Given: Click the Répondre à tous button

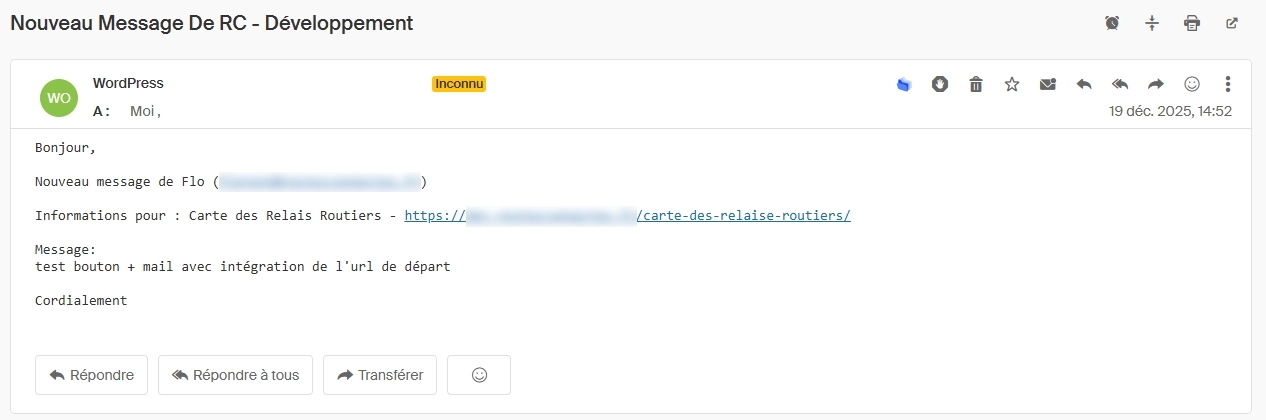Looking at the screenshot, I should 235,375.
